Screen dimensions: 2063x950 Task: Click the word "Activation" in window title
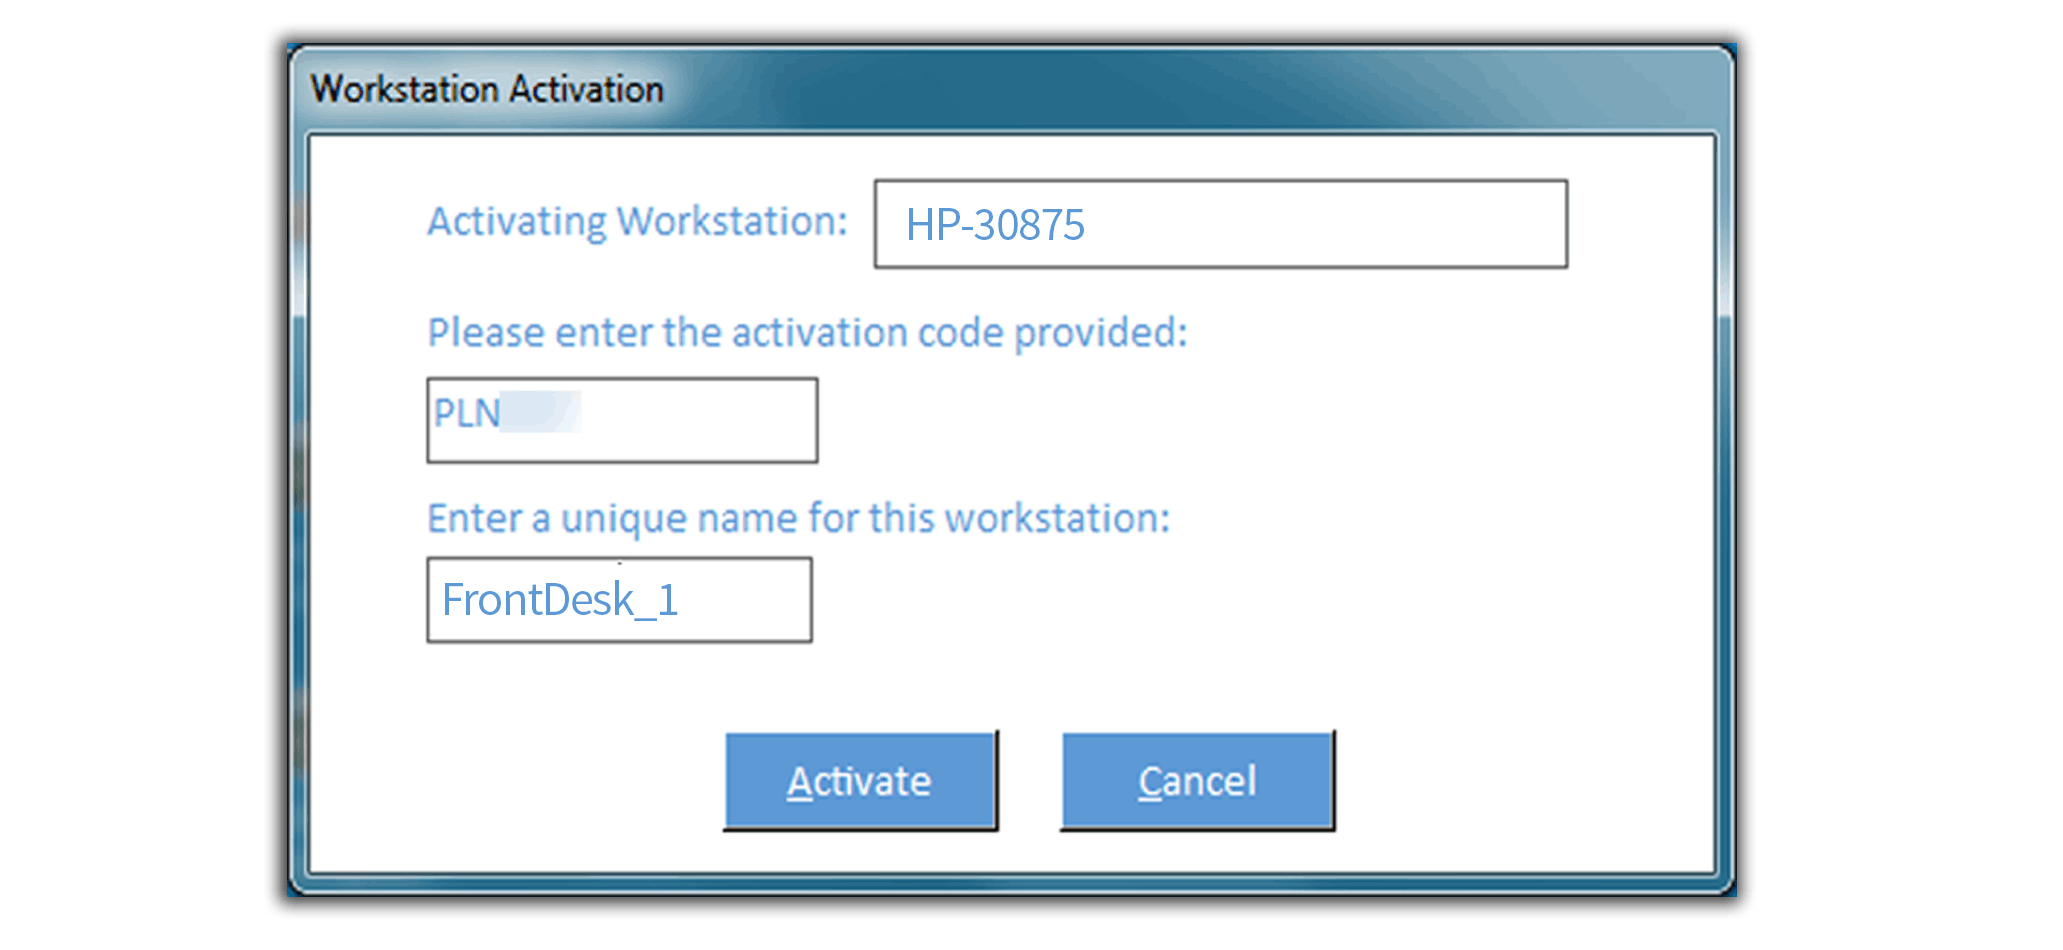tap(588, 89)
